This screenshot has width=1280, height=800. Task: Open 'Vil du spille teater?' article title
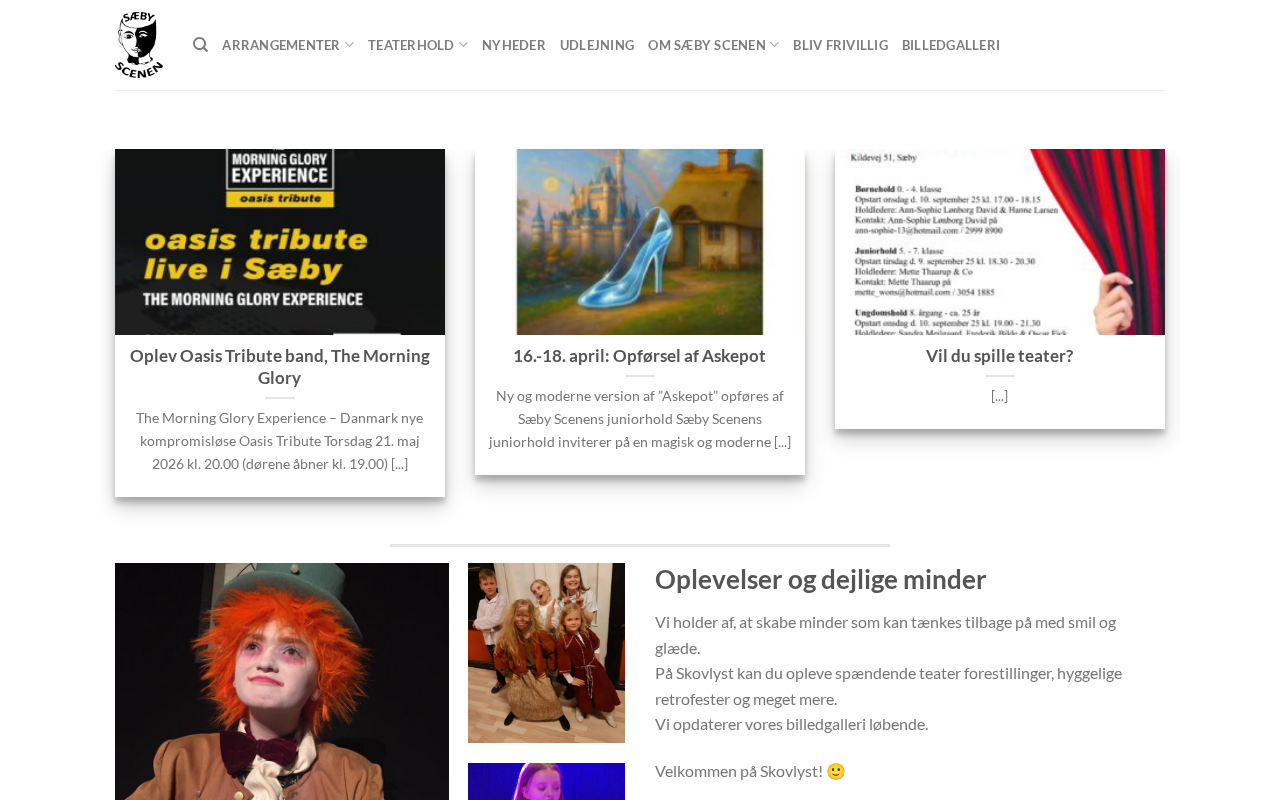click(x=1000, y=356)
